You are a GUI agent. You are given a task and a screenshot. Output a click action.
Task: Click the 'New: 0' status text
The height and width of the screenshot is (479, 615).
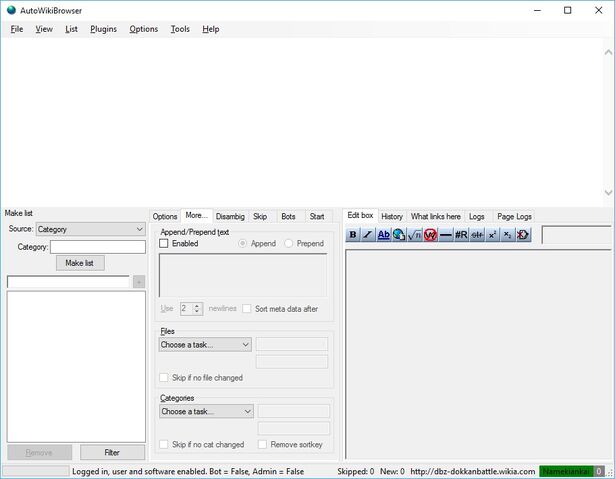point(392,471)
